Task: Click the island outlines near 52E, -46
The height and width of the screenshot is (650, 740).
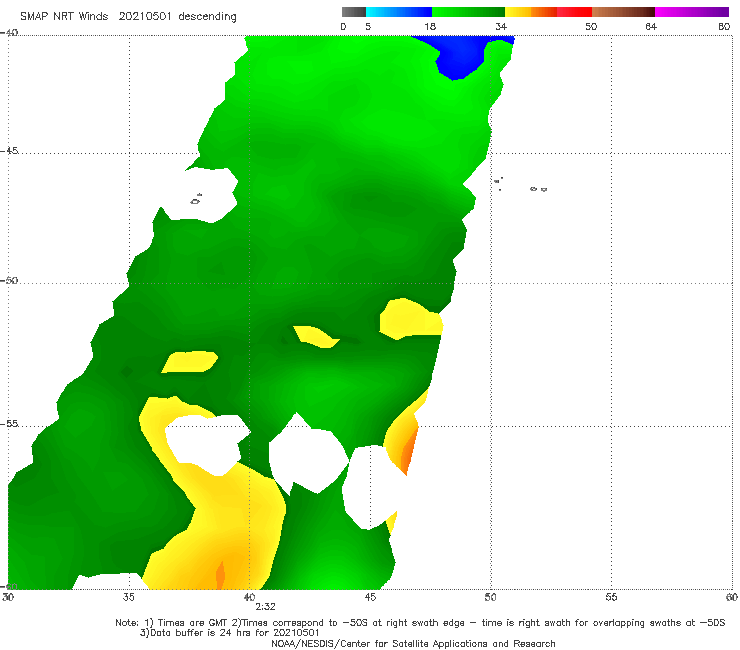Action: pyautogui.click(x=538, y=189)
